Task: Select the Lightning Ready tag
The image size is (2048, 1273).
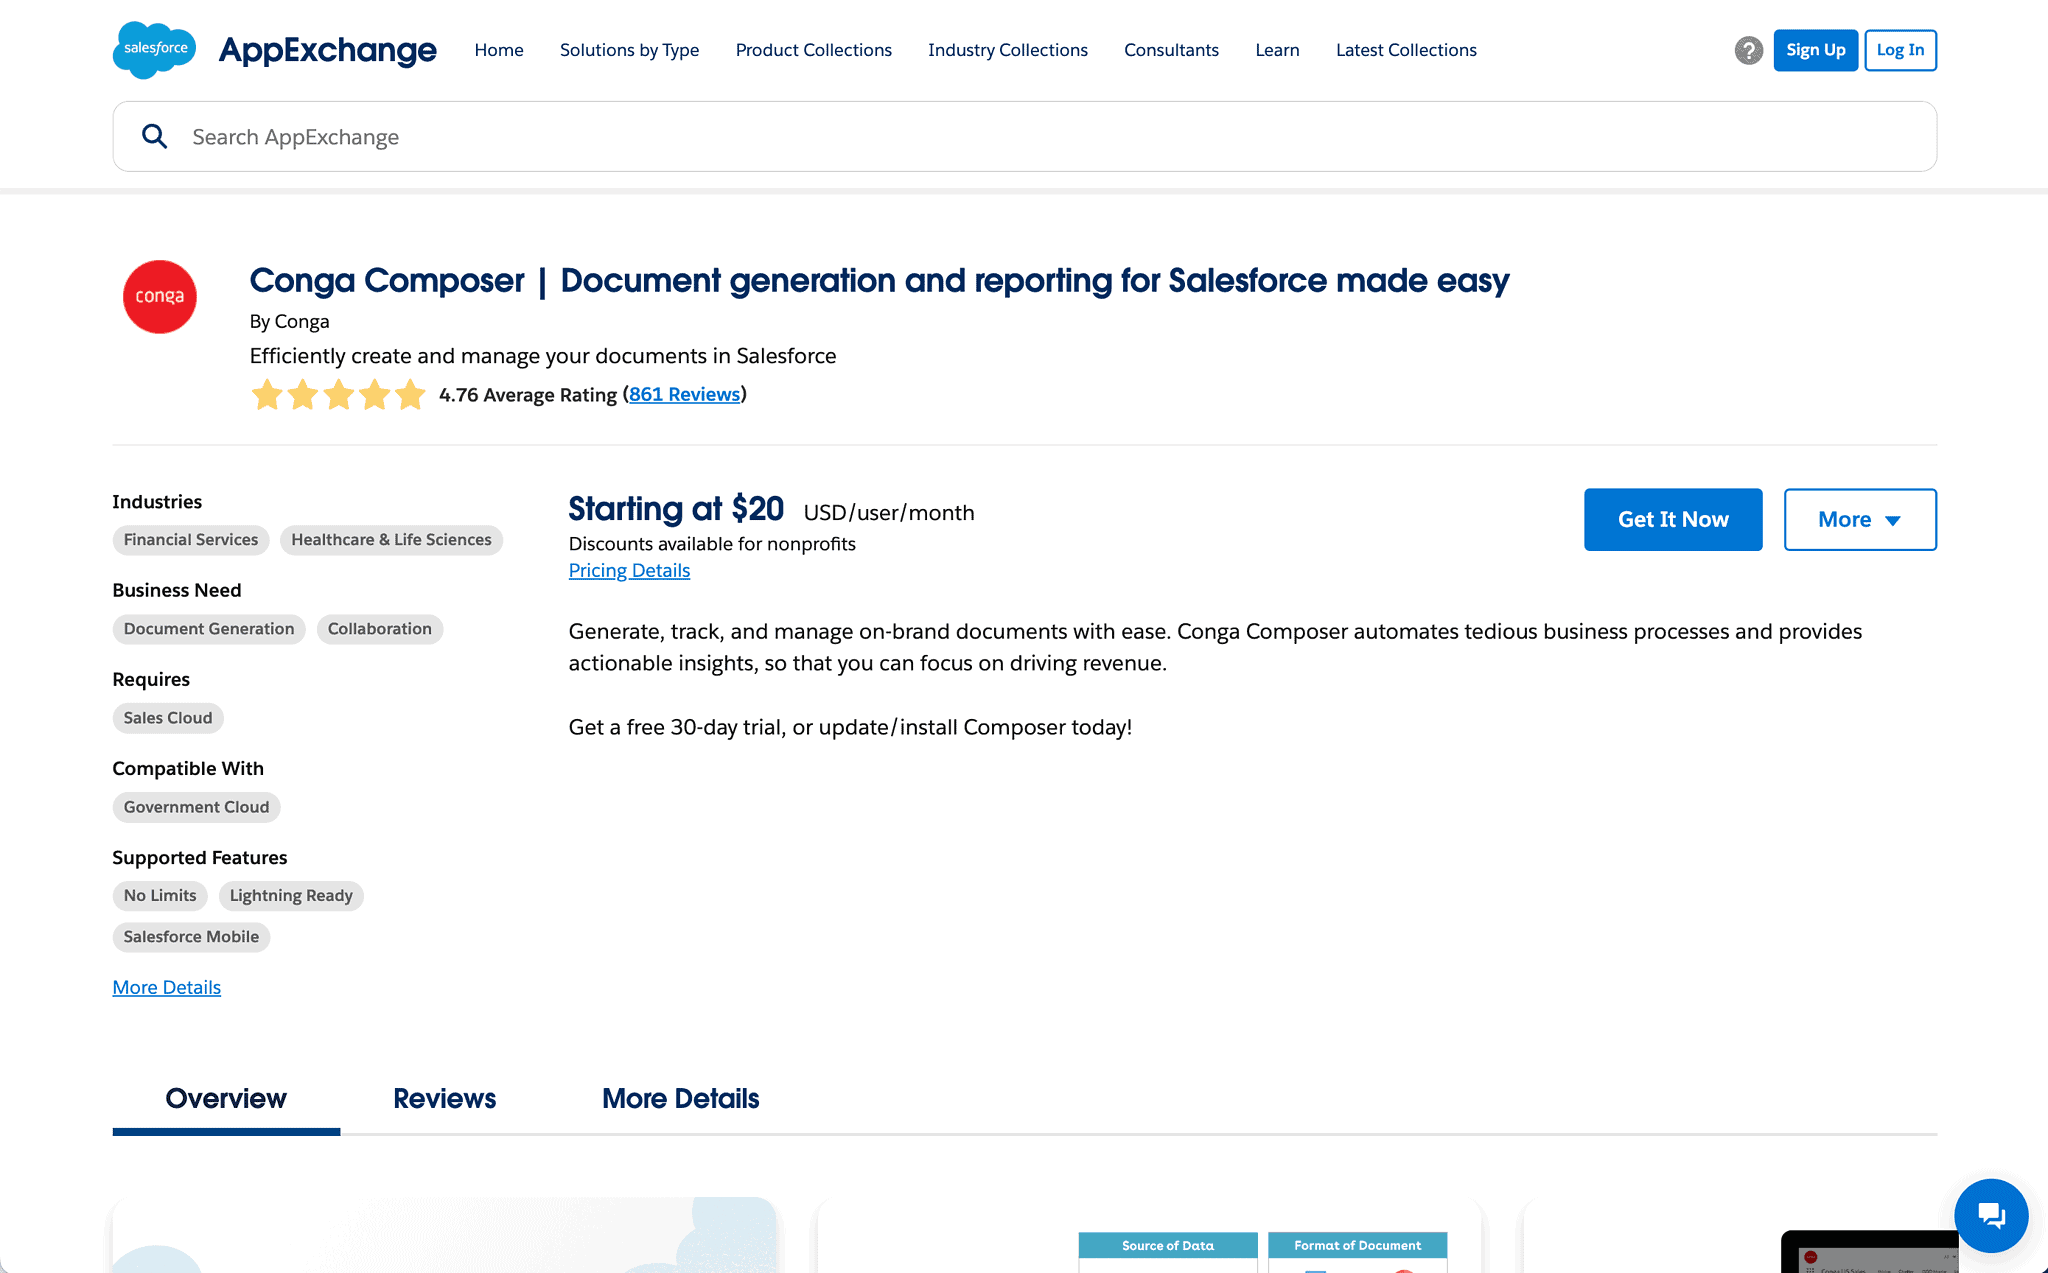Action: [291, 896]
